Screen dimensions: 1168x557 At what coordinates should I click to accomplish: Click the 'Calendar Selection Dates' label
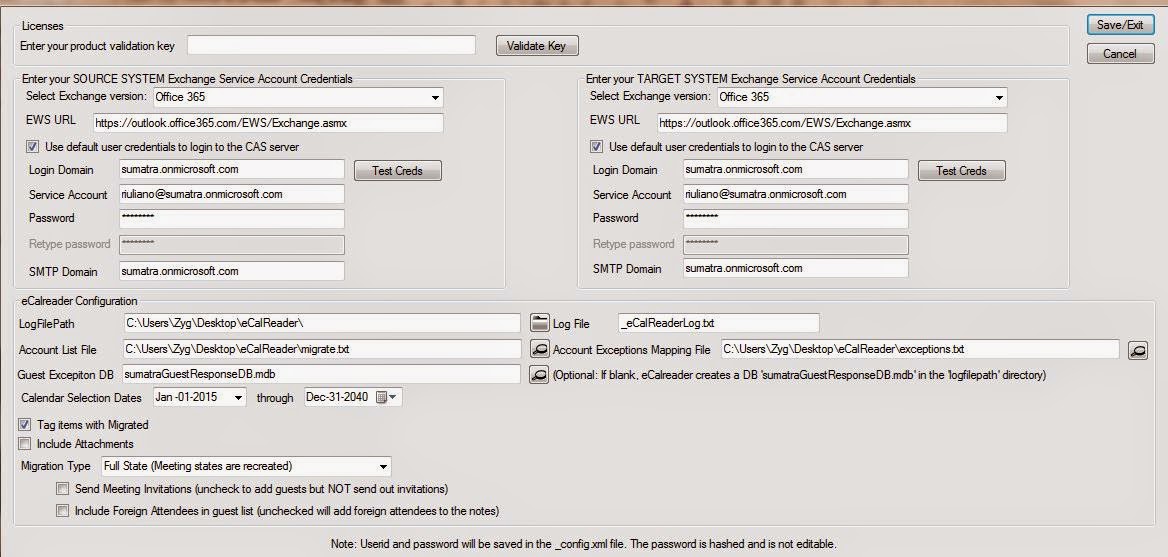tap(82, 398)
